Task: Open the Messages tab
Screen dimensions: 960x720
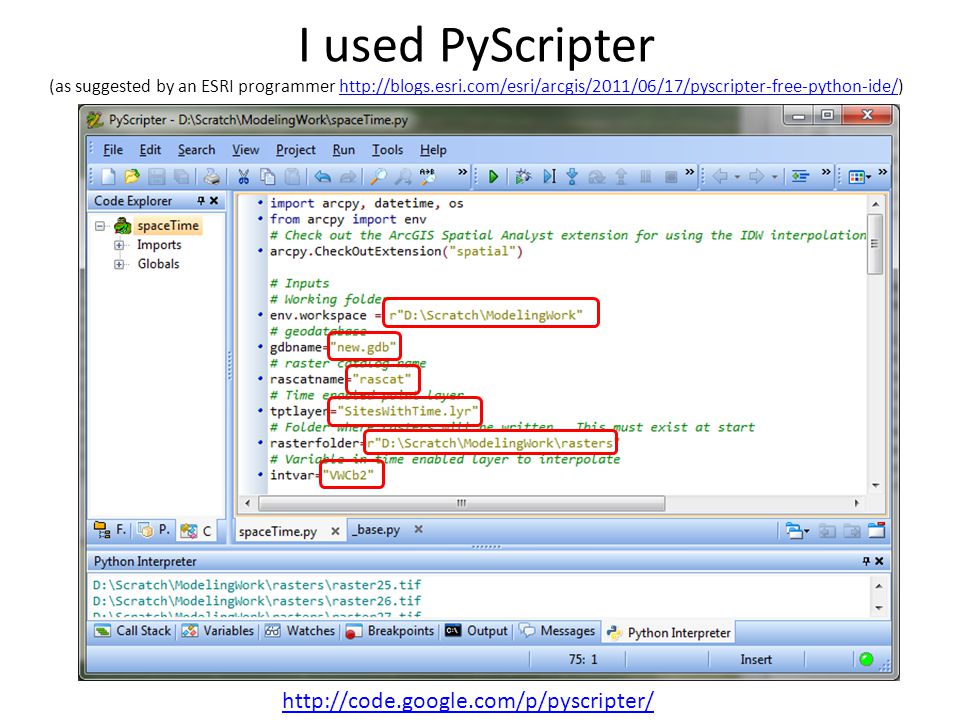Action: coord(557,631)
